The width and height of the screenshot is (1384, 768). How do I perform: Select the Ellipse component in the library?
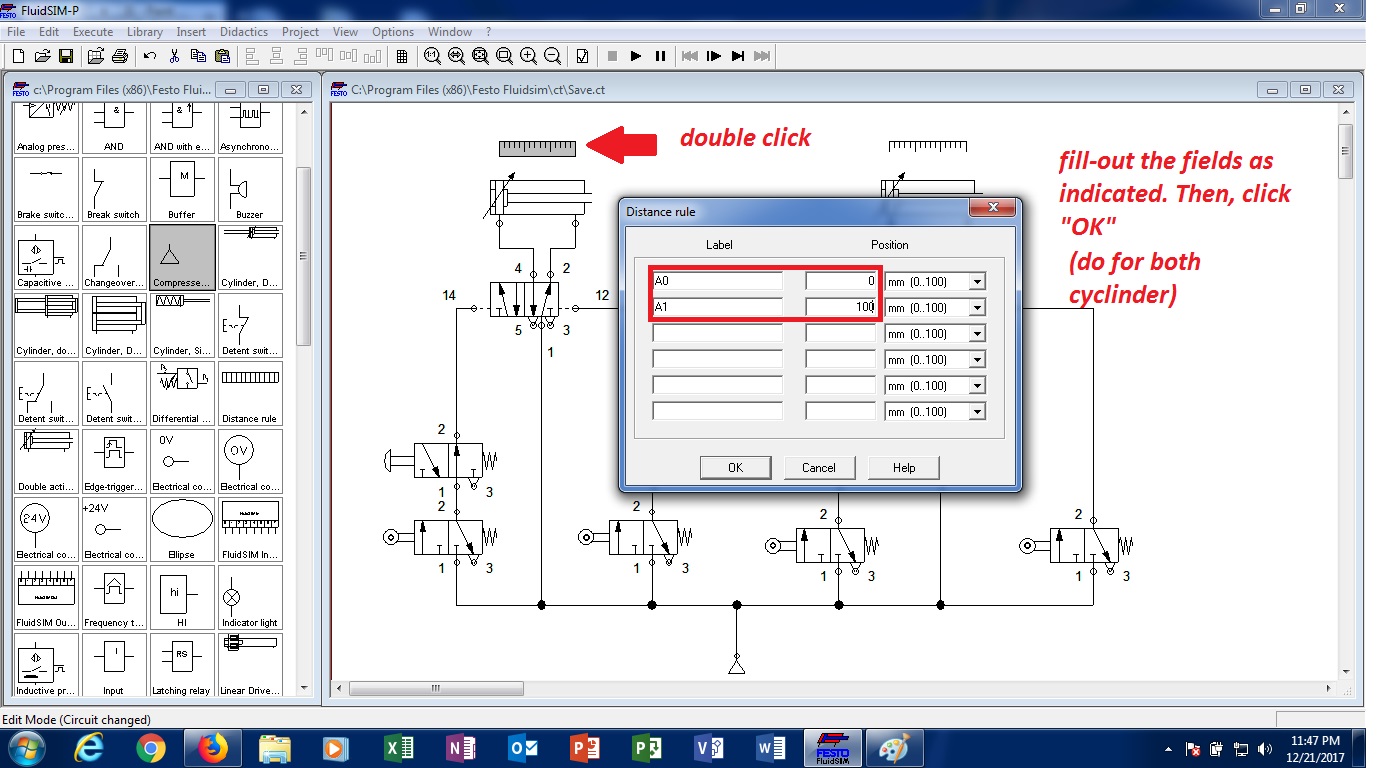pyautogui.click(x=182, y=529)
